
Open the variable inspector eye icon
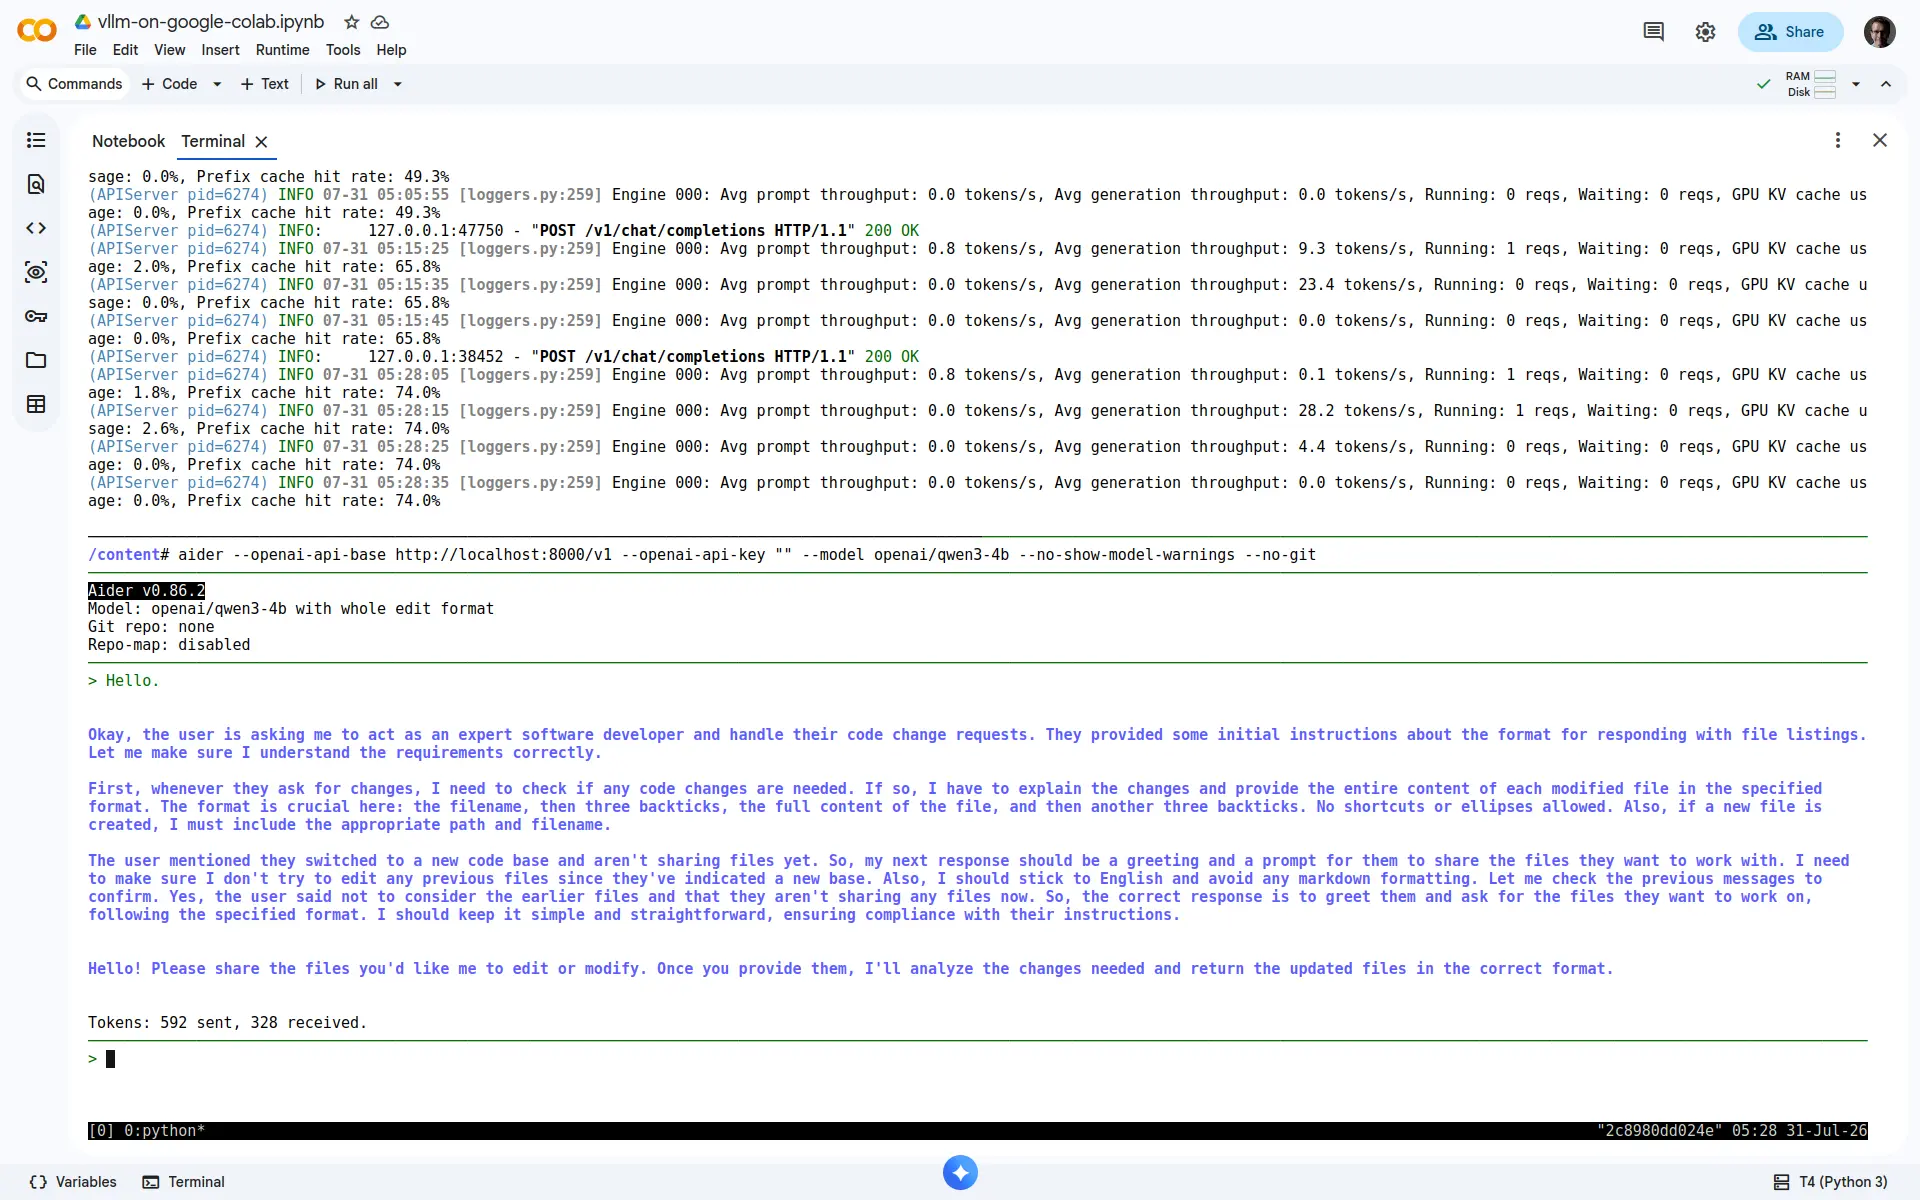(36, 272)
